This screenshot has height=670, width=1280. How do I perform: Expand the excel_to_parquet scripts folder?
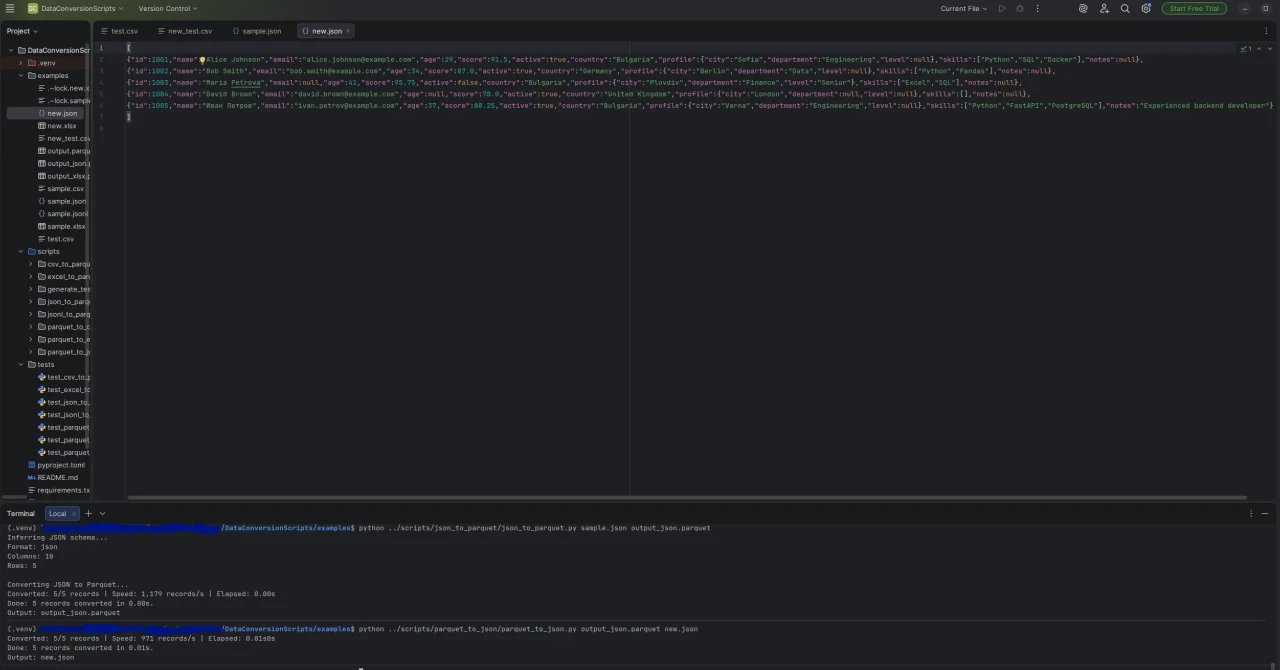[x=31, y=277]
